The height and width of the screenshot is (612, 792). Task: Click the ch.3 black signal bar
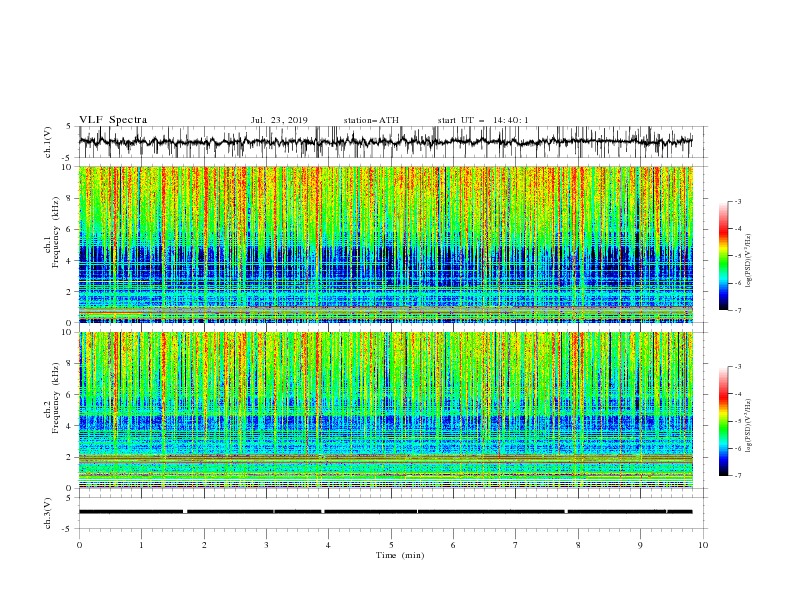(386, 512)
